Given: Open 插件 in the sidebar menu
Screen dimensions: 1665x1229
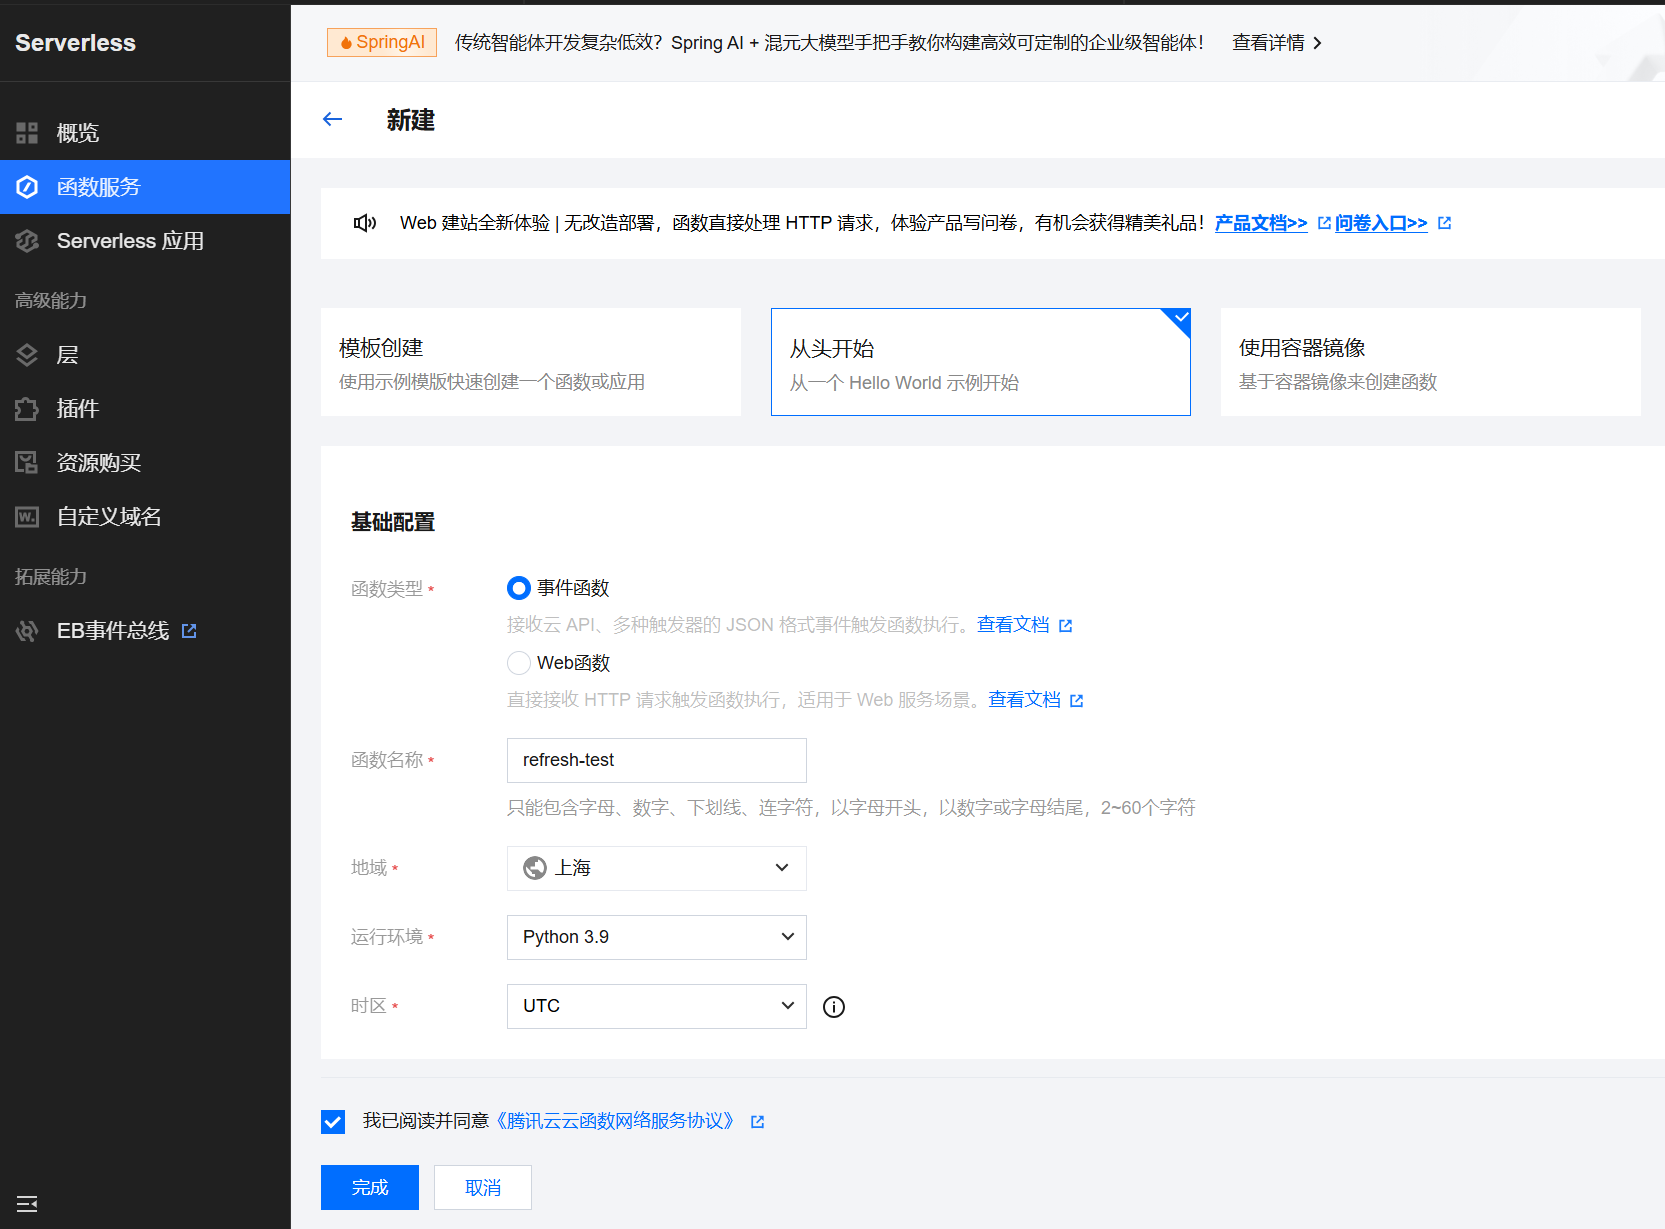Looking at the screenshot, I should tap(145, 409).
